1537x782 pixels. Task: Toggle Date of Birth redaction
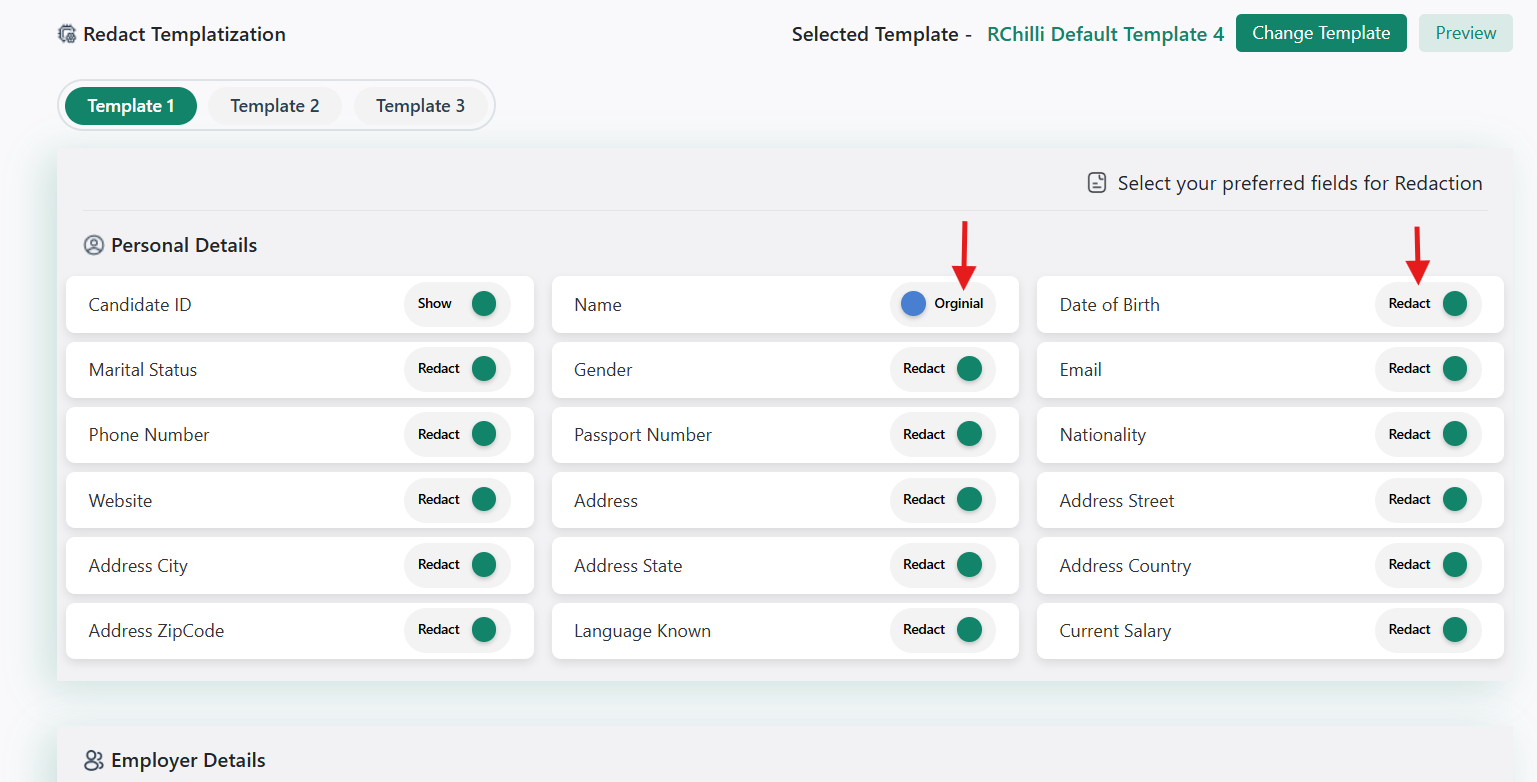(x=1428, y=304)
